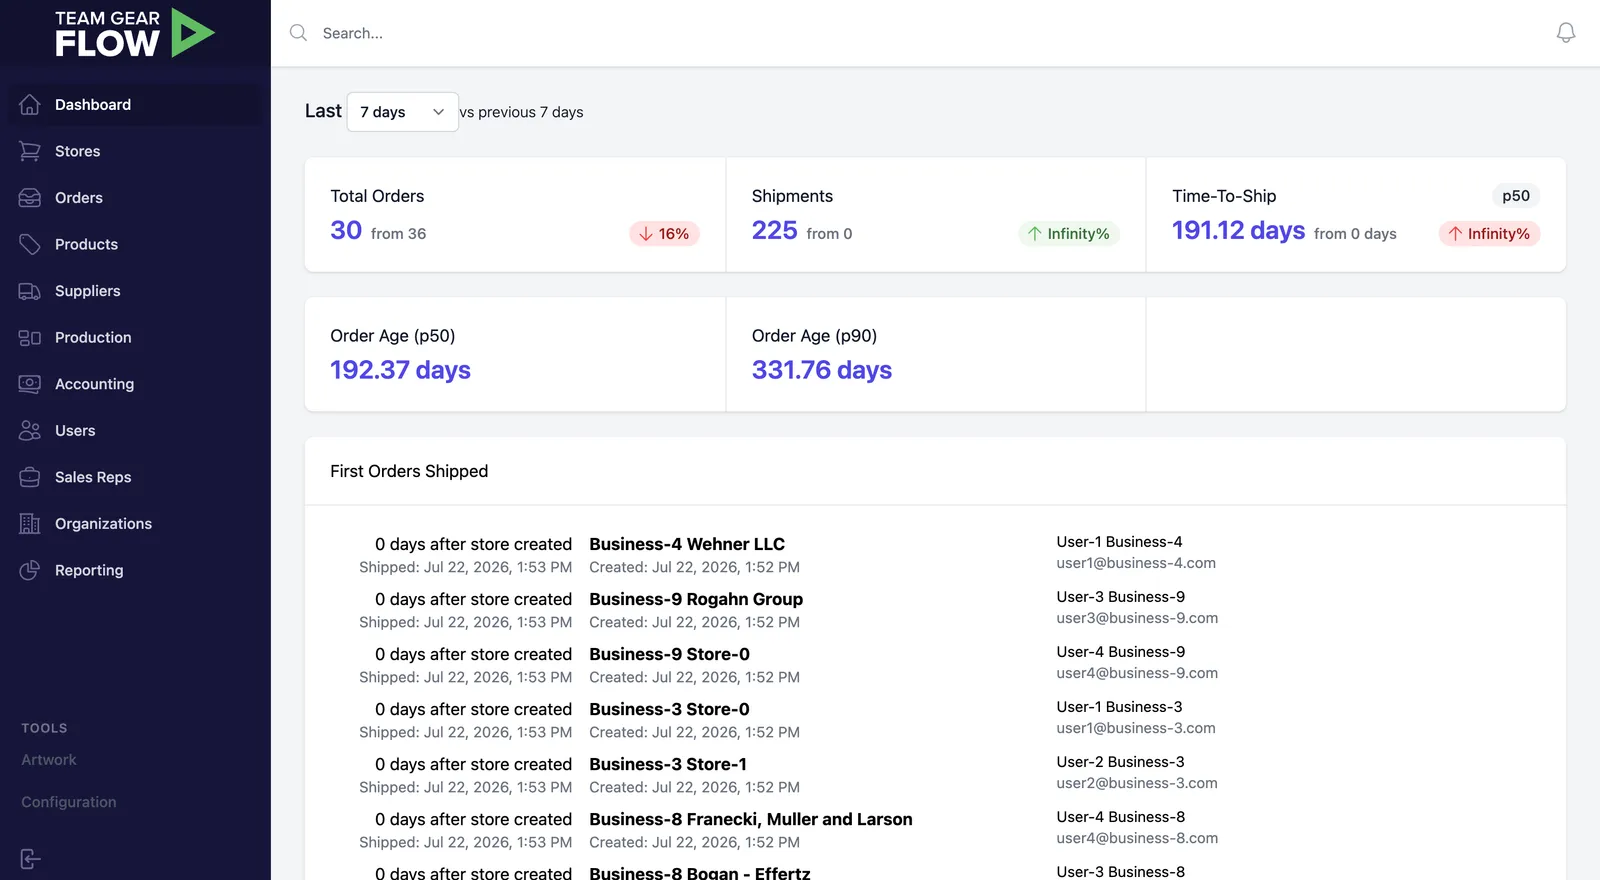
Task: Click the 16% decrease badge
Action: tap(664, 234)
